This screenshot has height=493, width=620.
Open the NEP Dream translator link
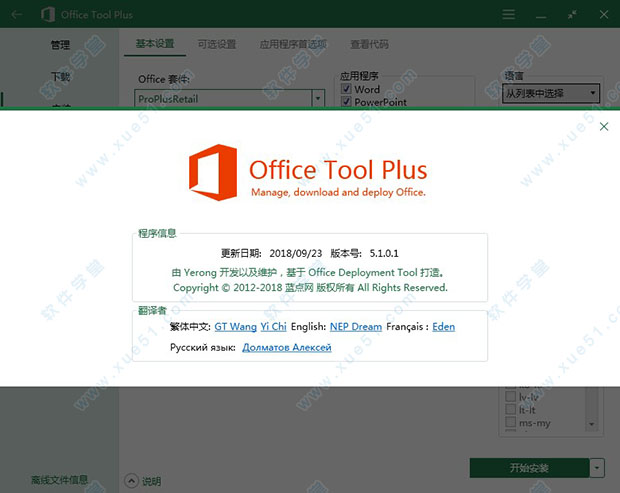coord(356,327)
